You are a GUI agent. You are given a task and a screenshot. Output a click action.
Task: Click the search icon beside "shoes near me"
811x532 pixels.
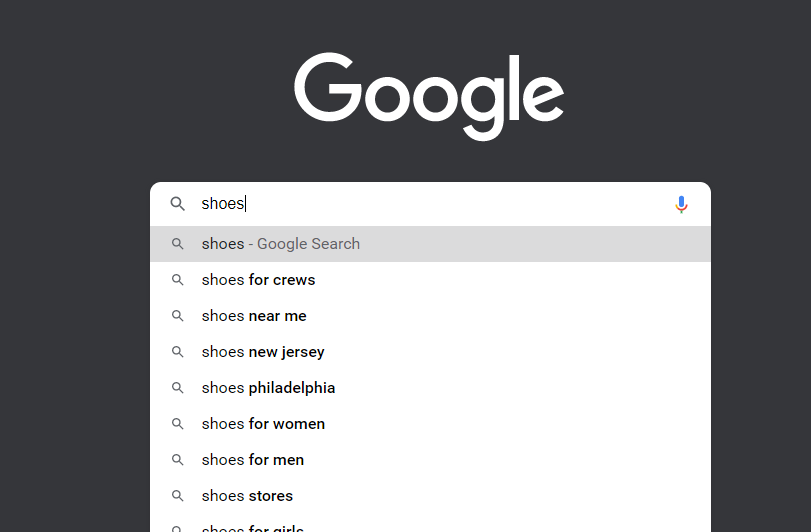point(178,316)
